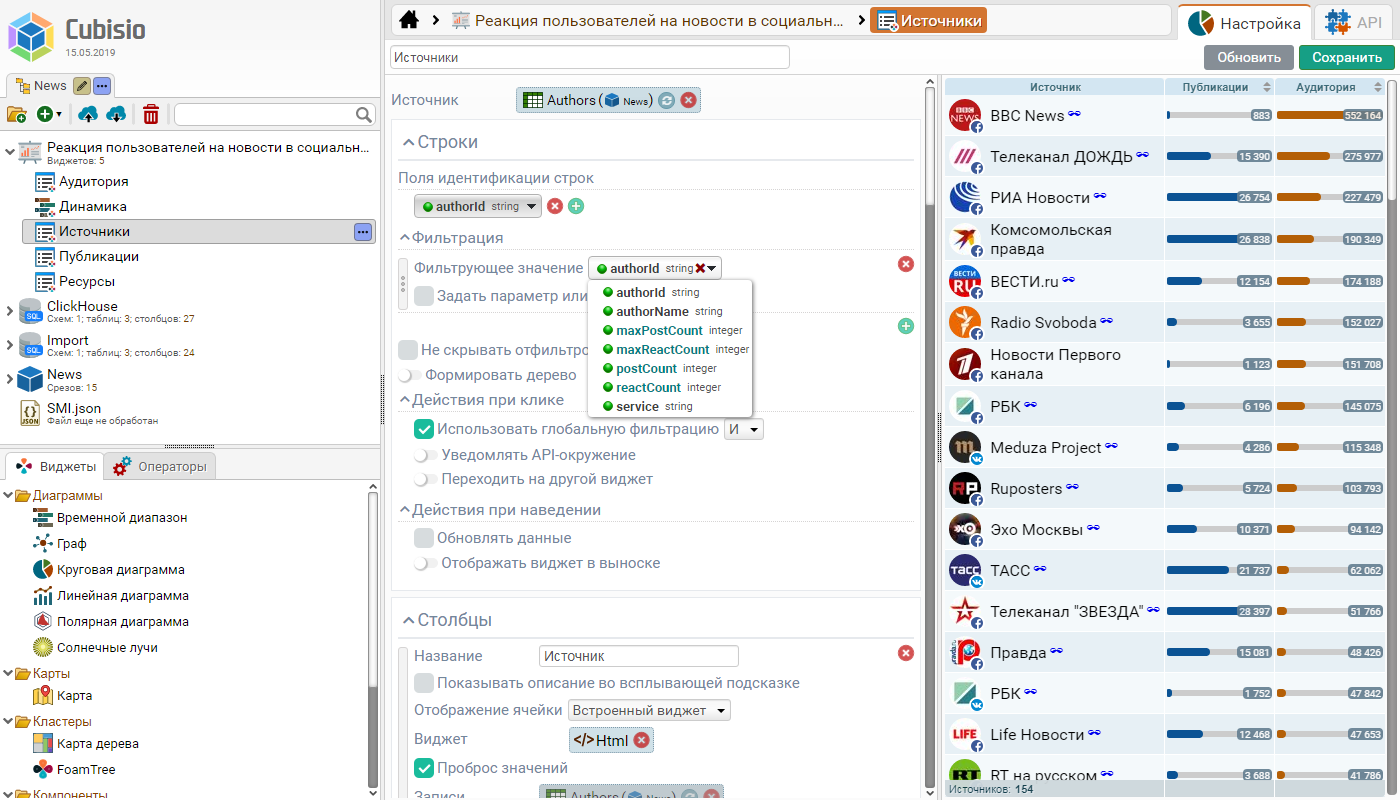Viewport: 1400px width, 800px height.
Task: Click the drag handle of the filter row
Action: coord(403,283)
